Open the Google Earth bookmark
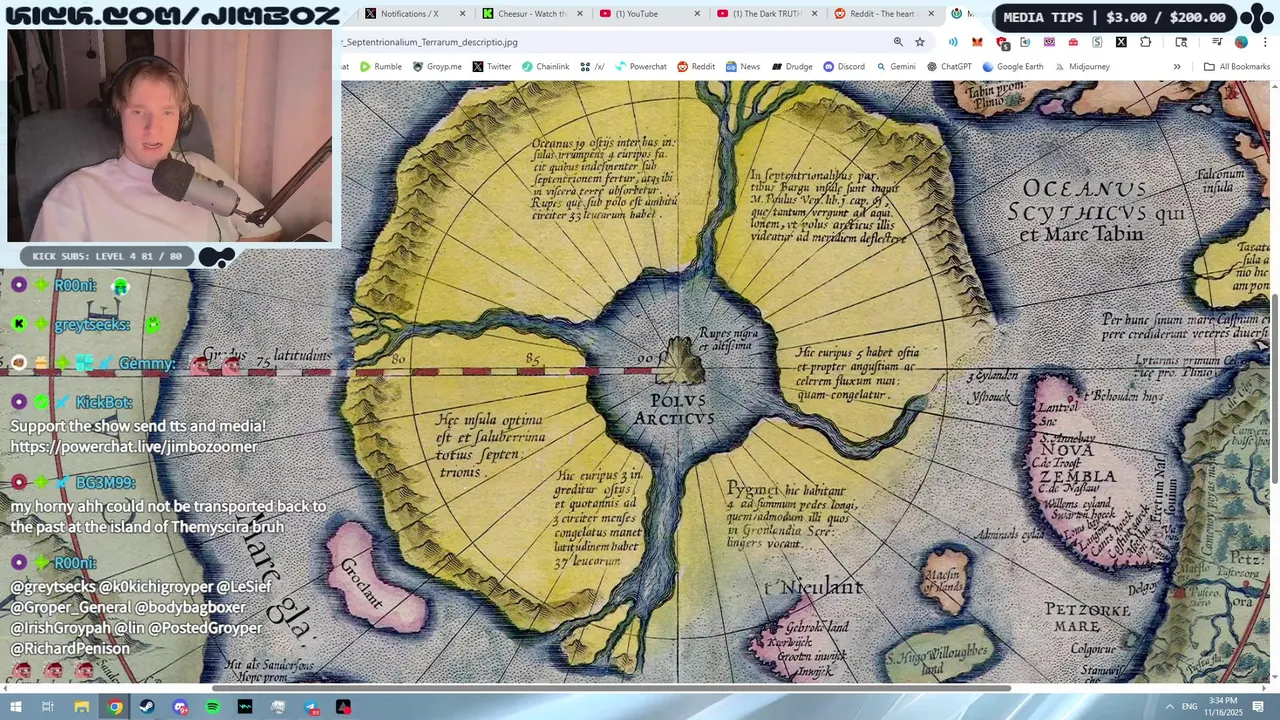The width and height of the screenshot is (1280, 720). [x=1013, y=67]
